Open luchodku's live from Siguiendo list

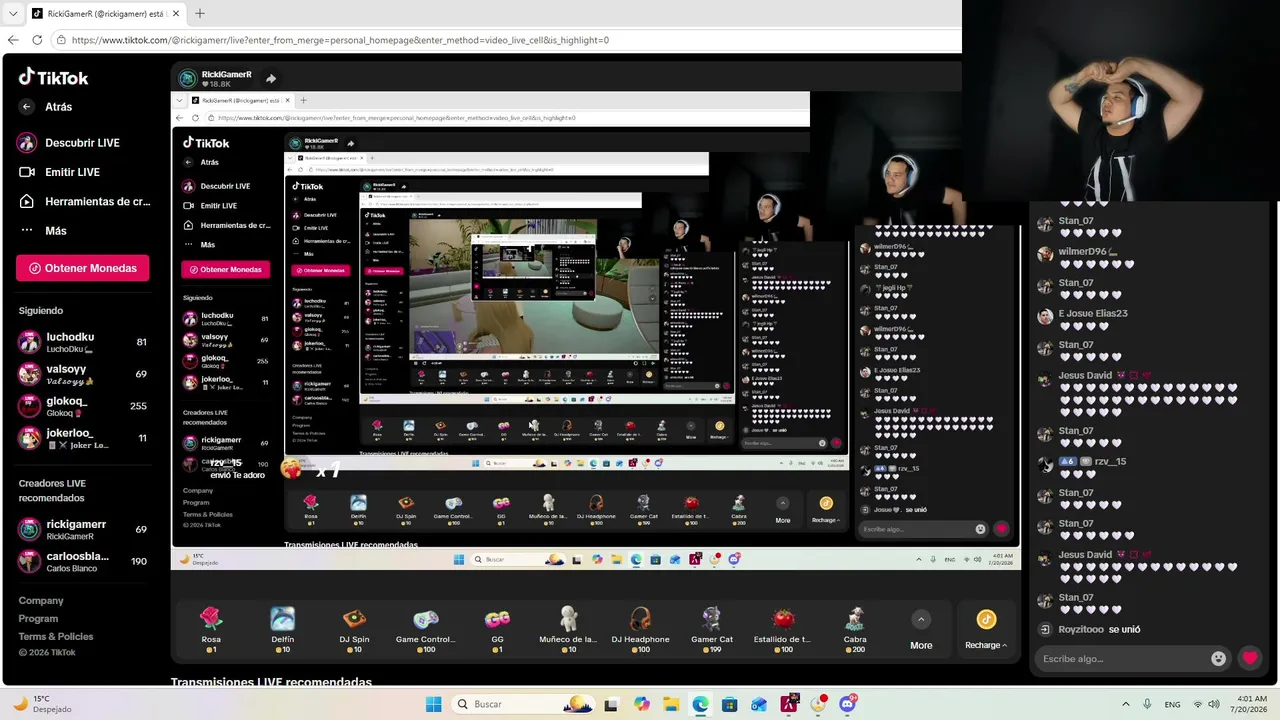(x=84, y=342)
